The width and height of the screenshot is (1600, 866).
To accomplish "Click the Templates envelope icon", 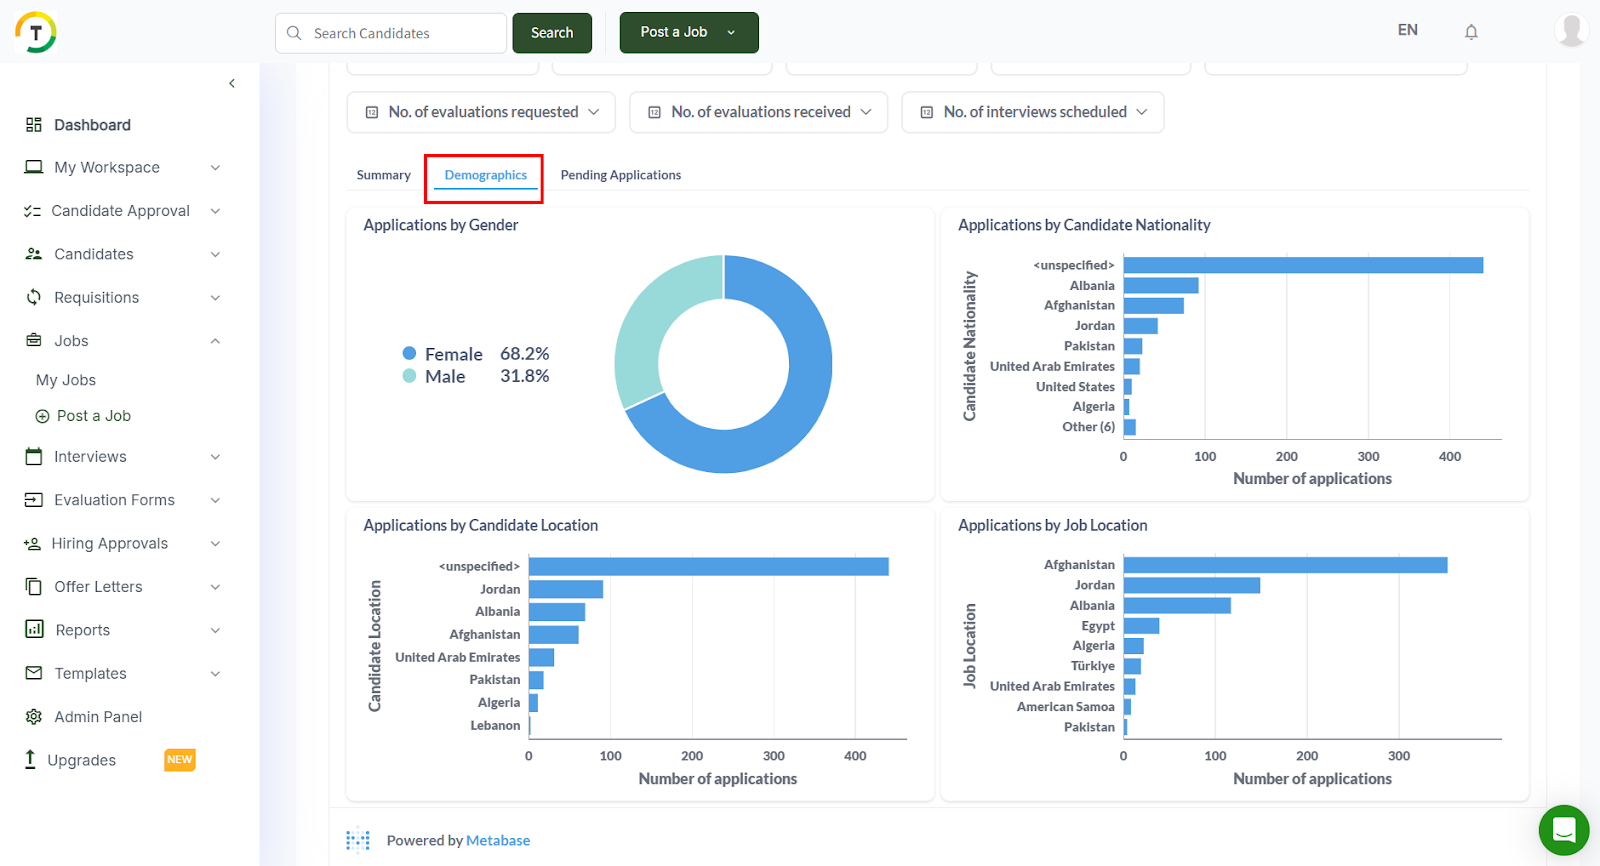I will click(x=34, y=673).
